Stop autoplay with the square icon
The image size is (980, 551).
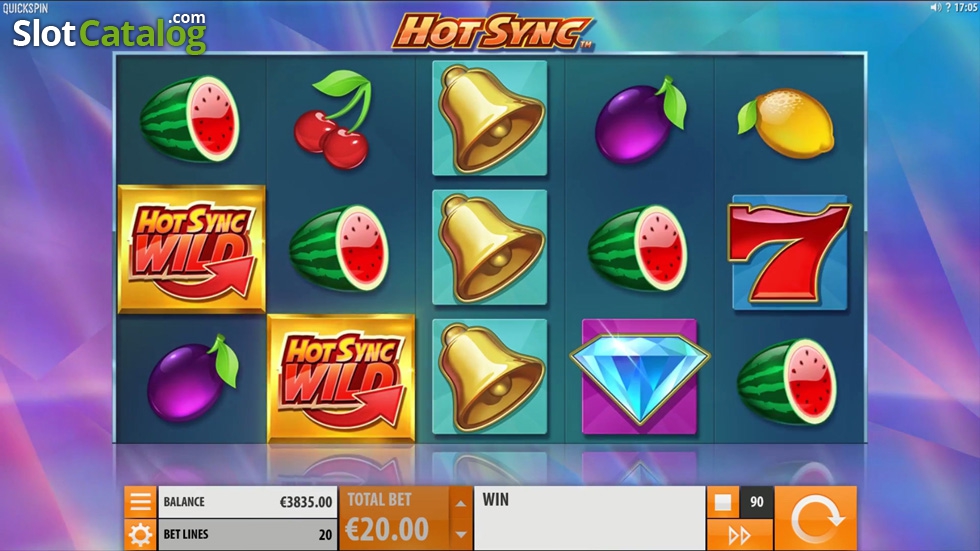pyautogui.click(x=723, y=502)
